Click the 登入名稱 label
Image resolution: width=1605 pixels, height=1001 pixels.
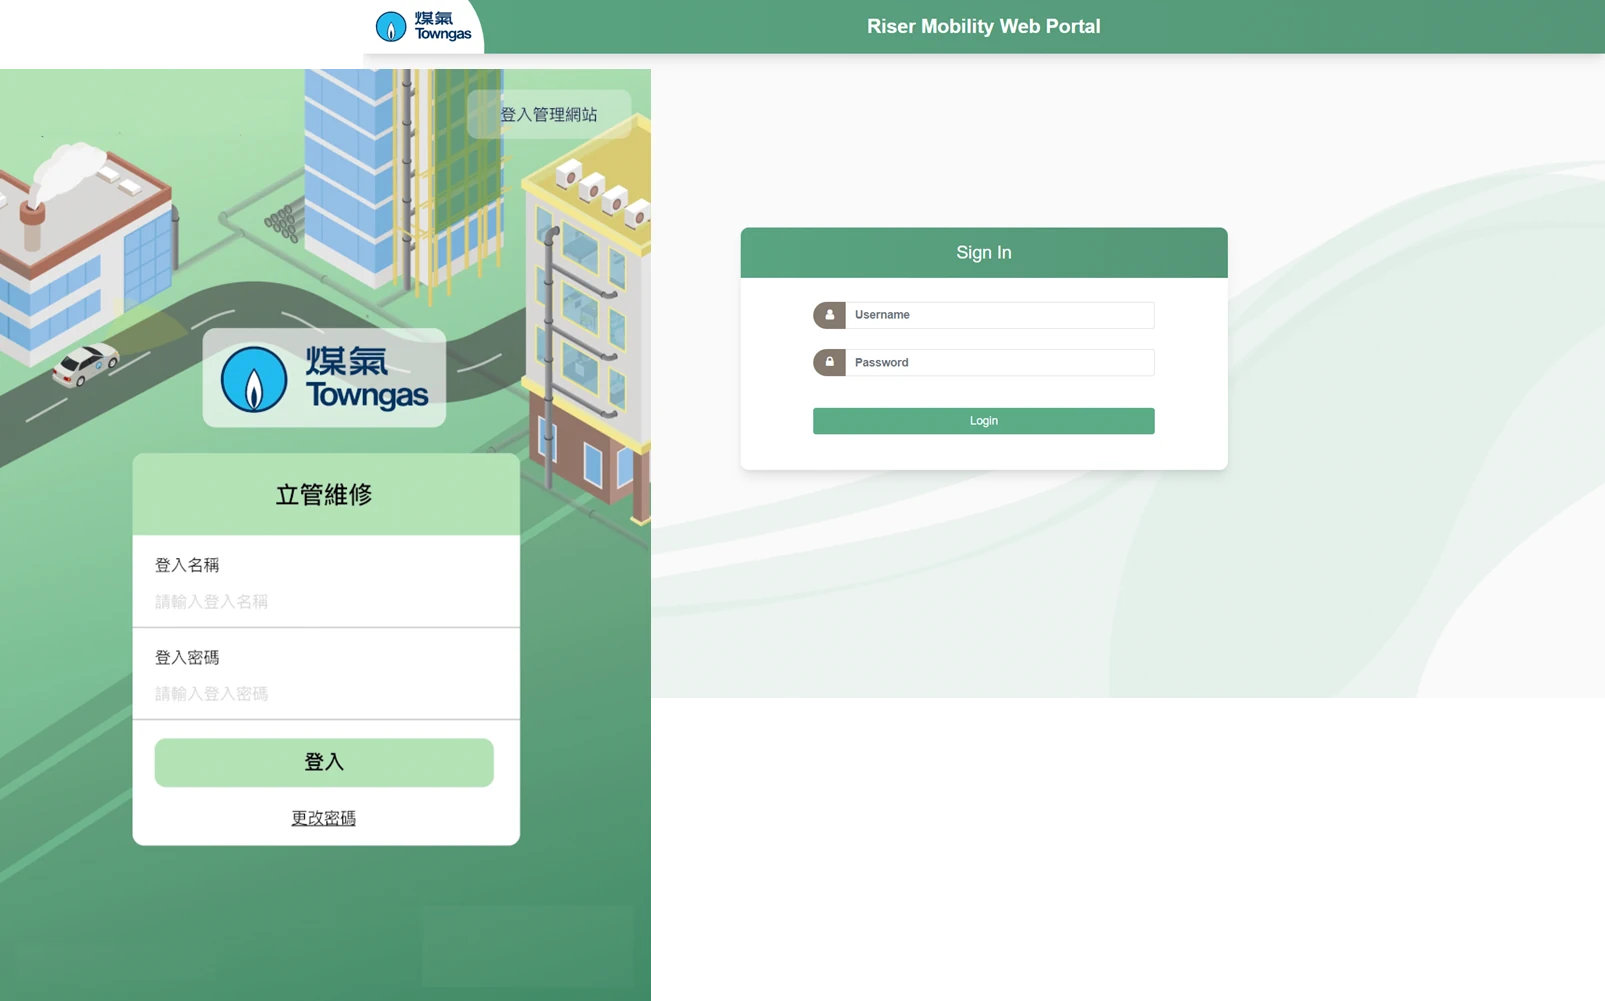pos(187,565)
